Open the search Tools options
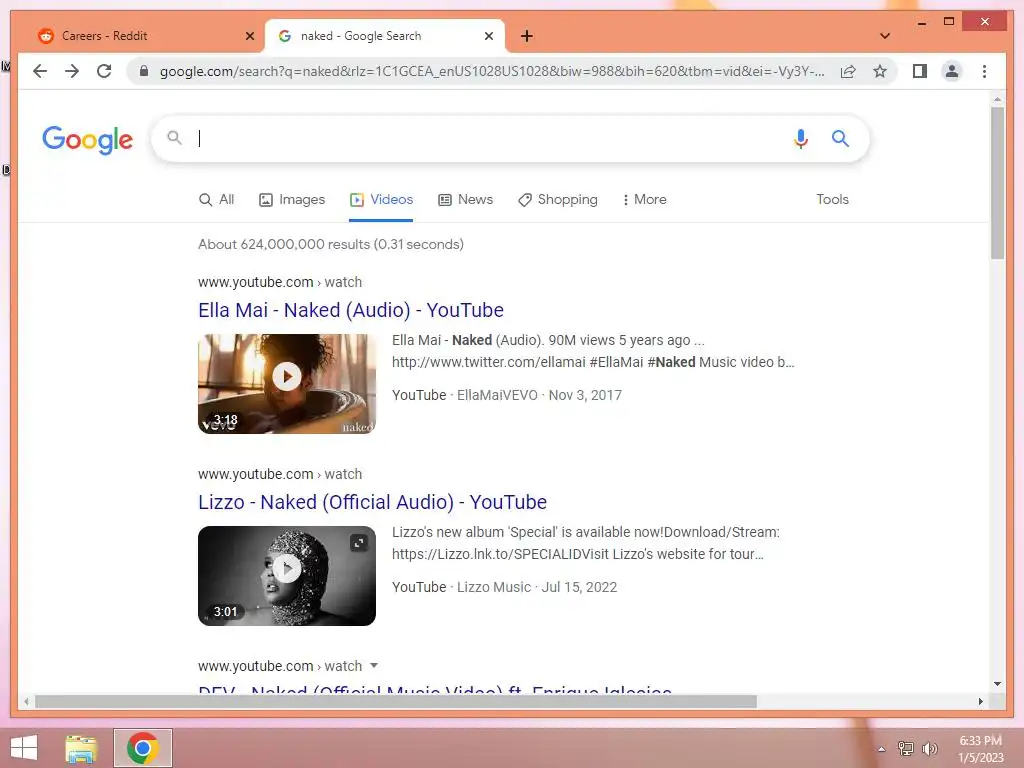Screen dimensions: 1024x768 [x=832, y=200]
